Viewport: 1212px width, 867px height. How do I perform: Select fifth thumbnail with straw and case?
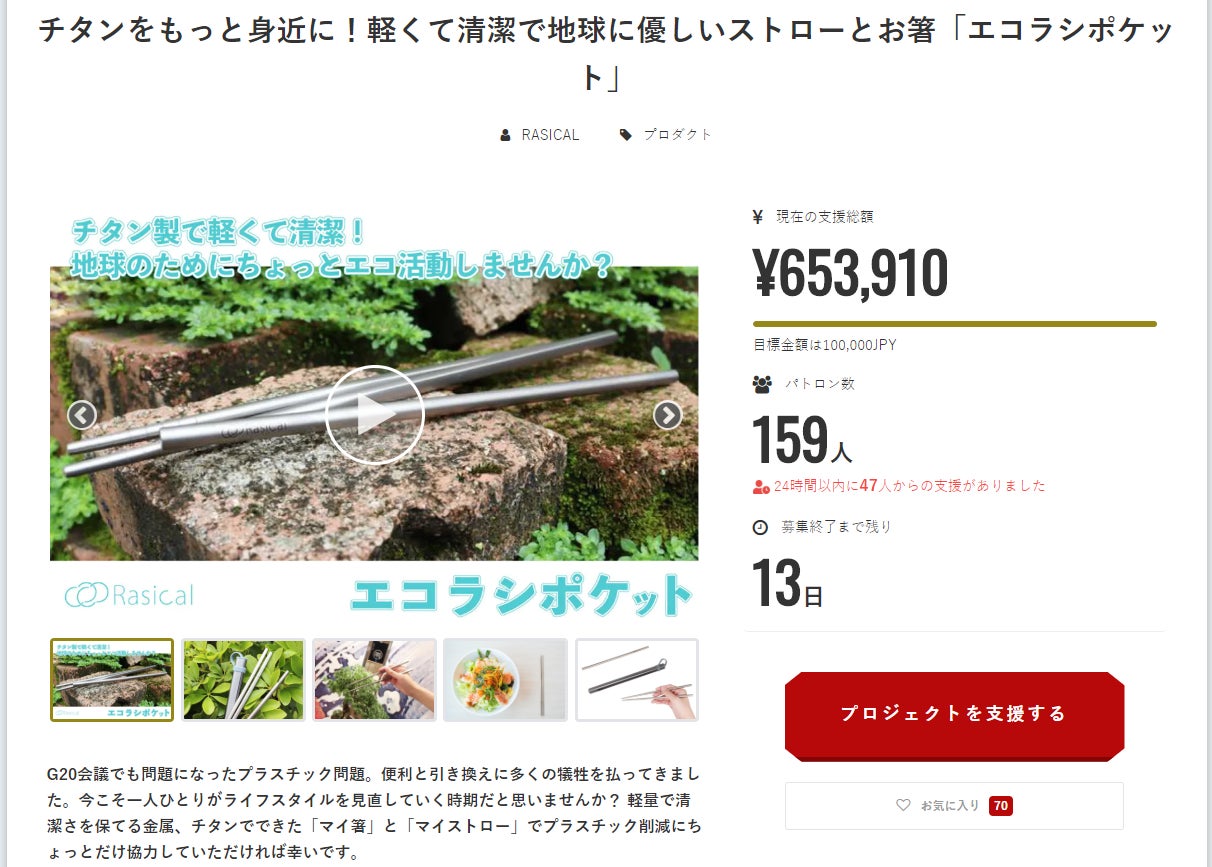(637, 680)
